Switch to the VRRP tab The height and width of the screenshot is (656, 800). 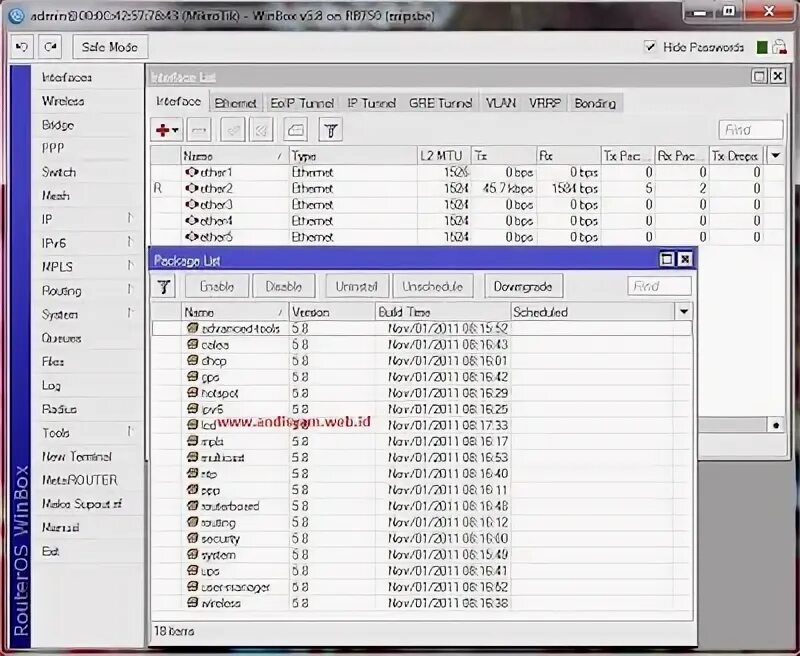545,103
